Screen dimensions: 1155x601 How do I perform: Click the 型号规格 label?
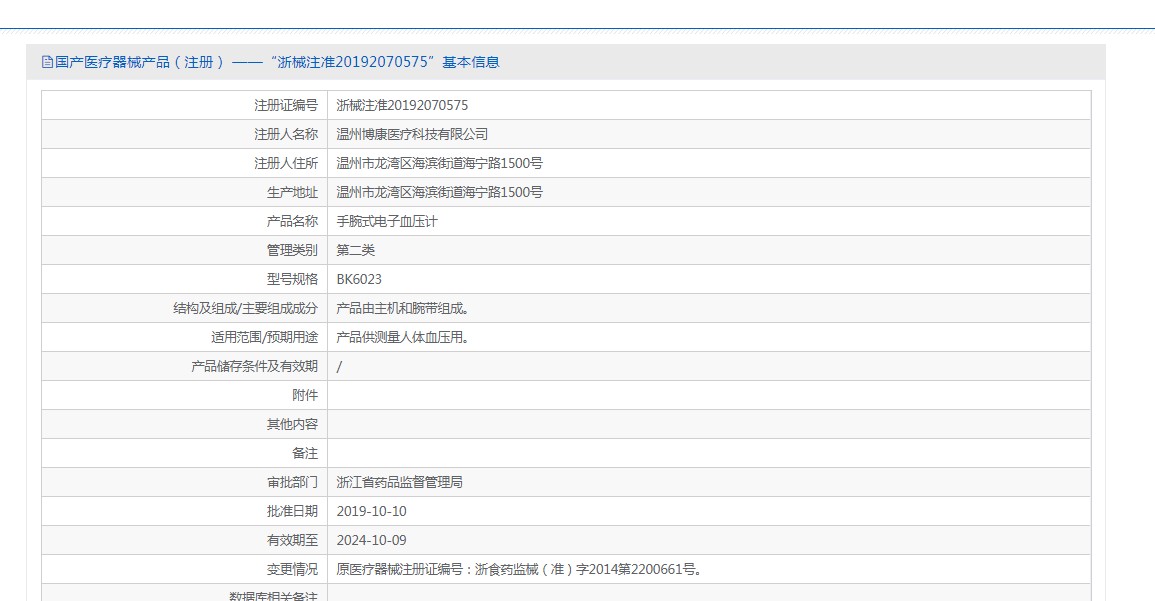(x=292, y=279)
